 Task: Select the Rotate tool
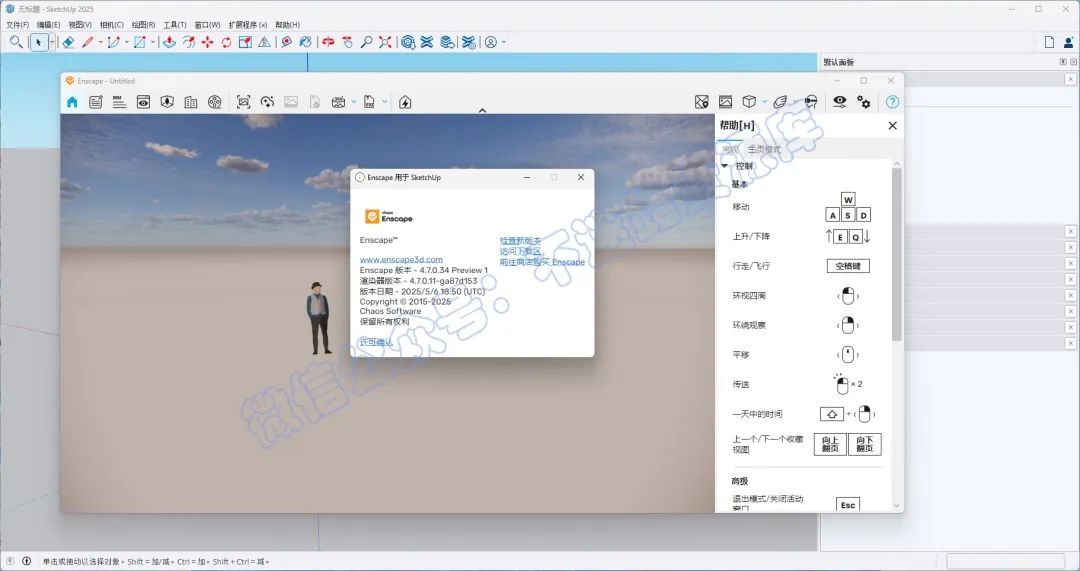pos(226,42)
